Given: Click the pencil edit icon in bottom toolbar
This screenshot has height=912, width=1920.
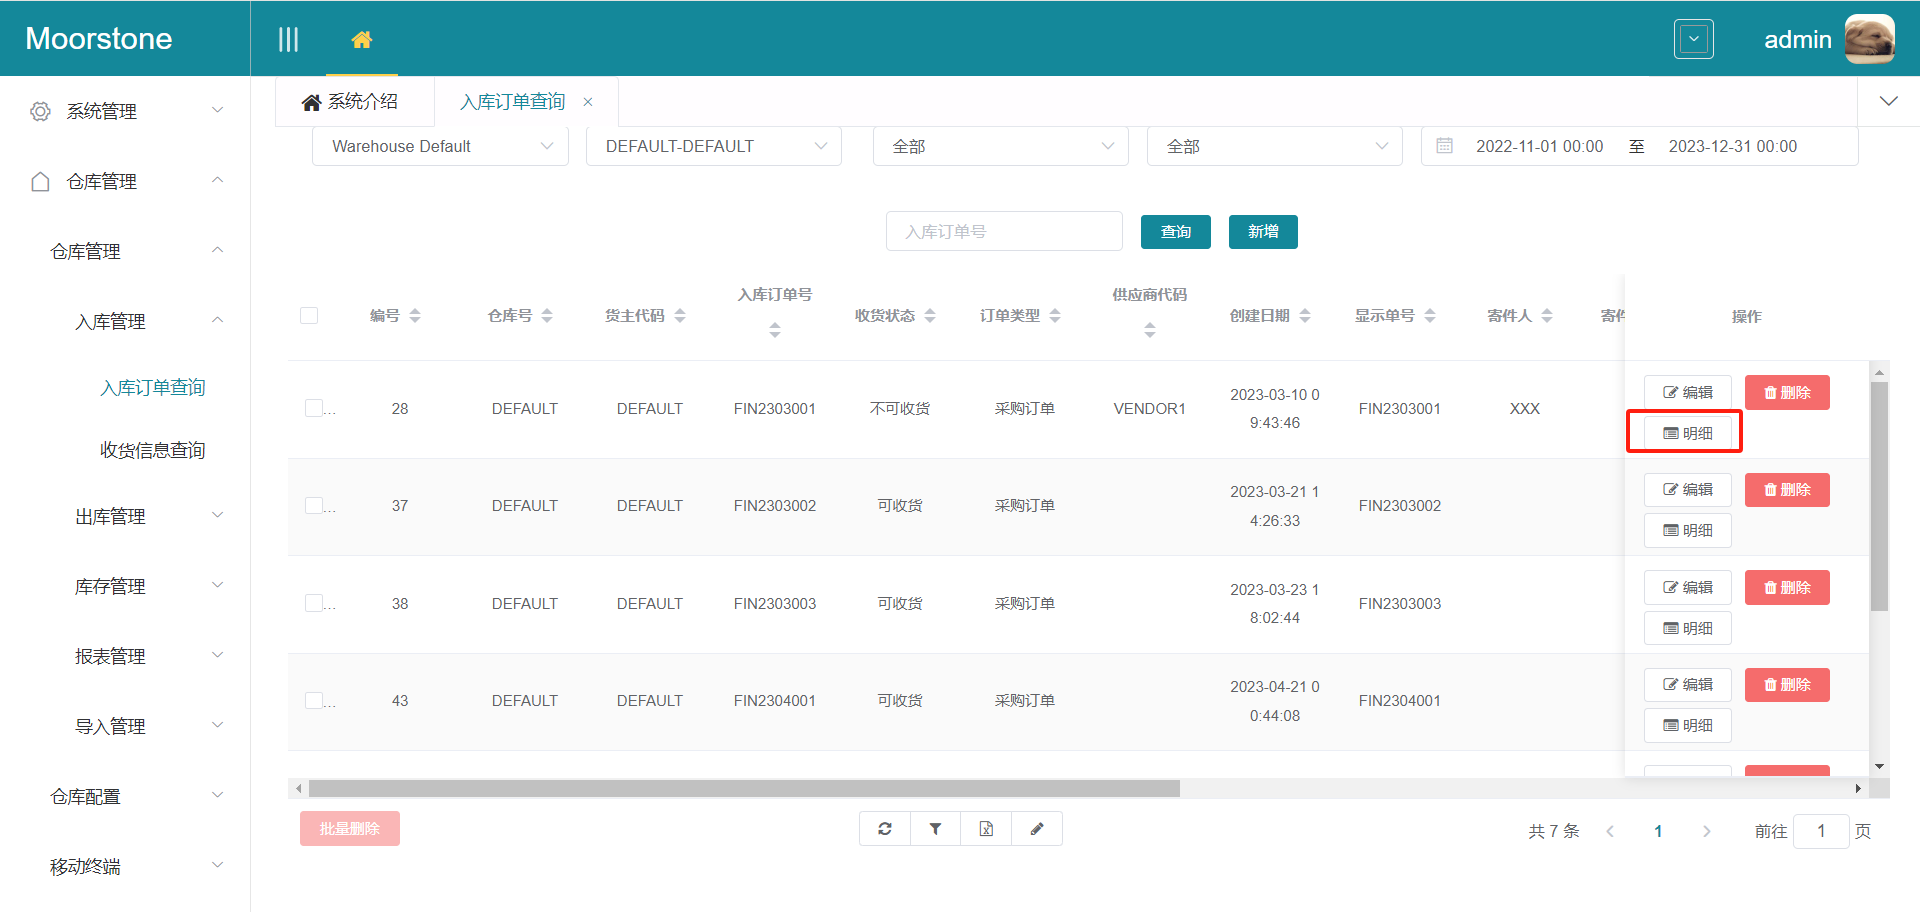Looking at the screenshot, I should tap(1037, 829).
